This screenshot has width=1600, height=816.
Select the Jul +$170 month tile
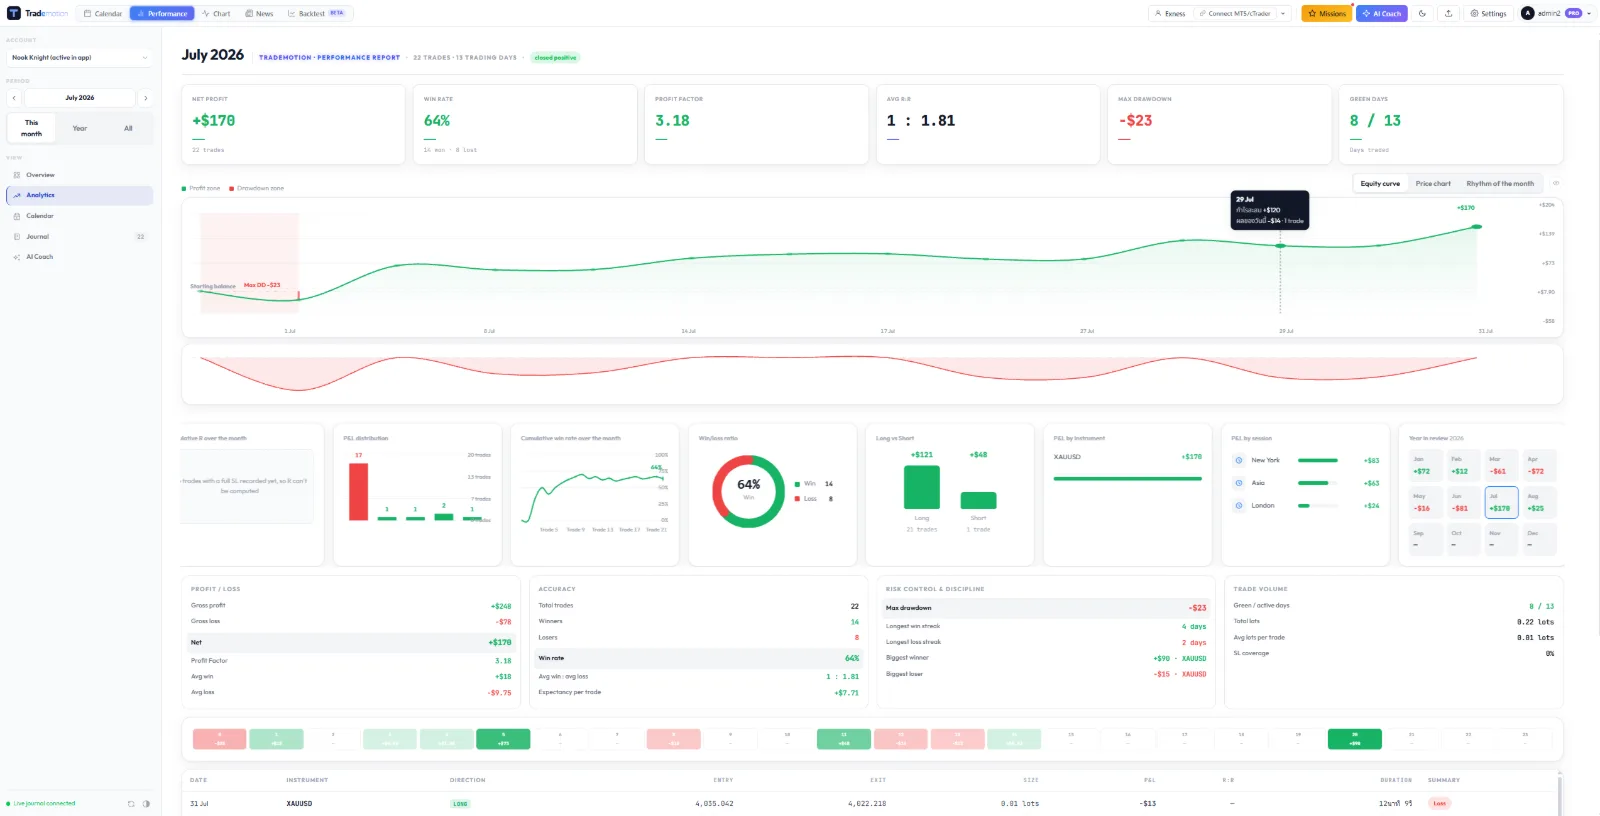click(1501, 502)
